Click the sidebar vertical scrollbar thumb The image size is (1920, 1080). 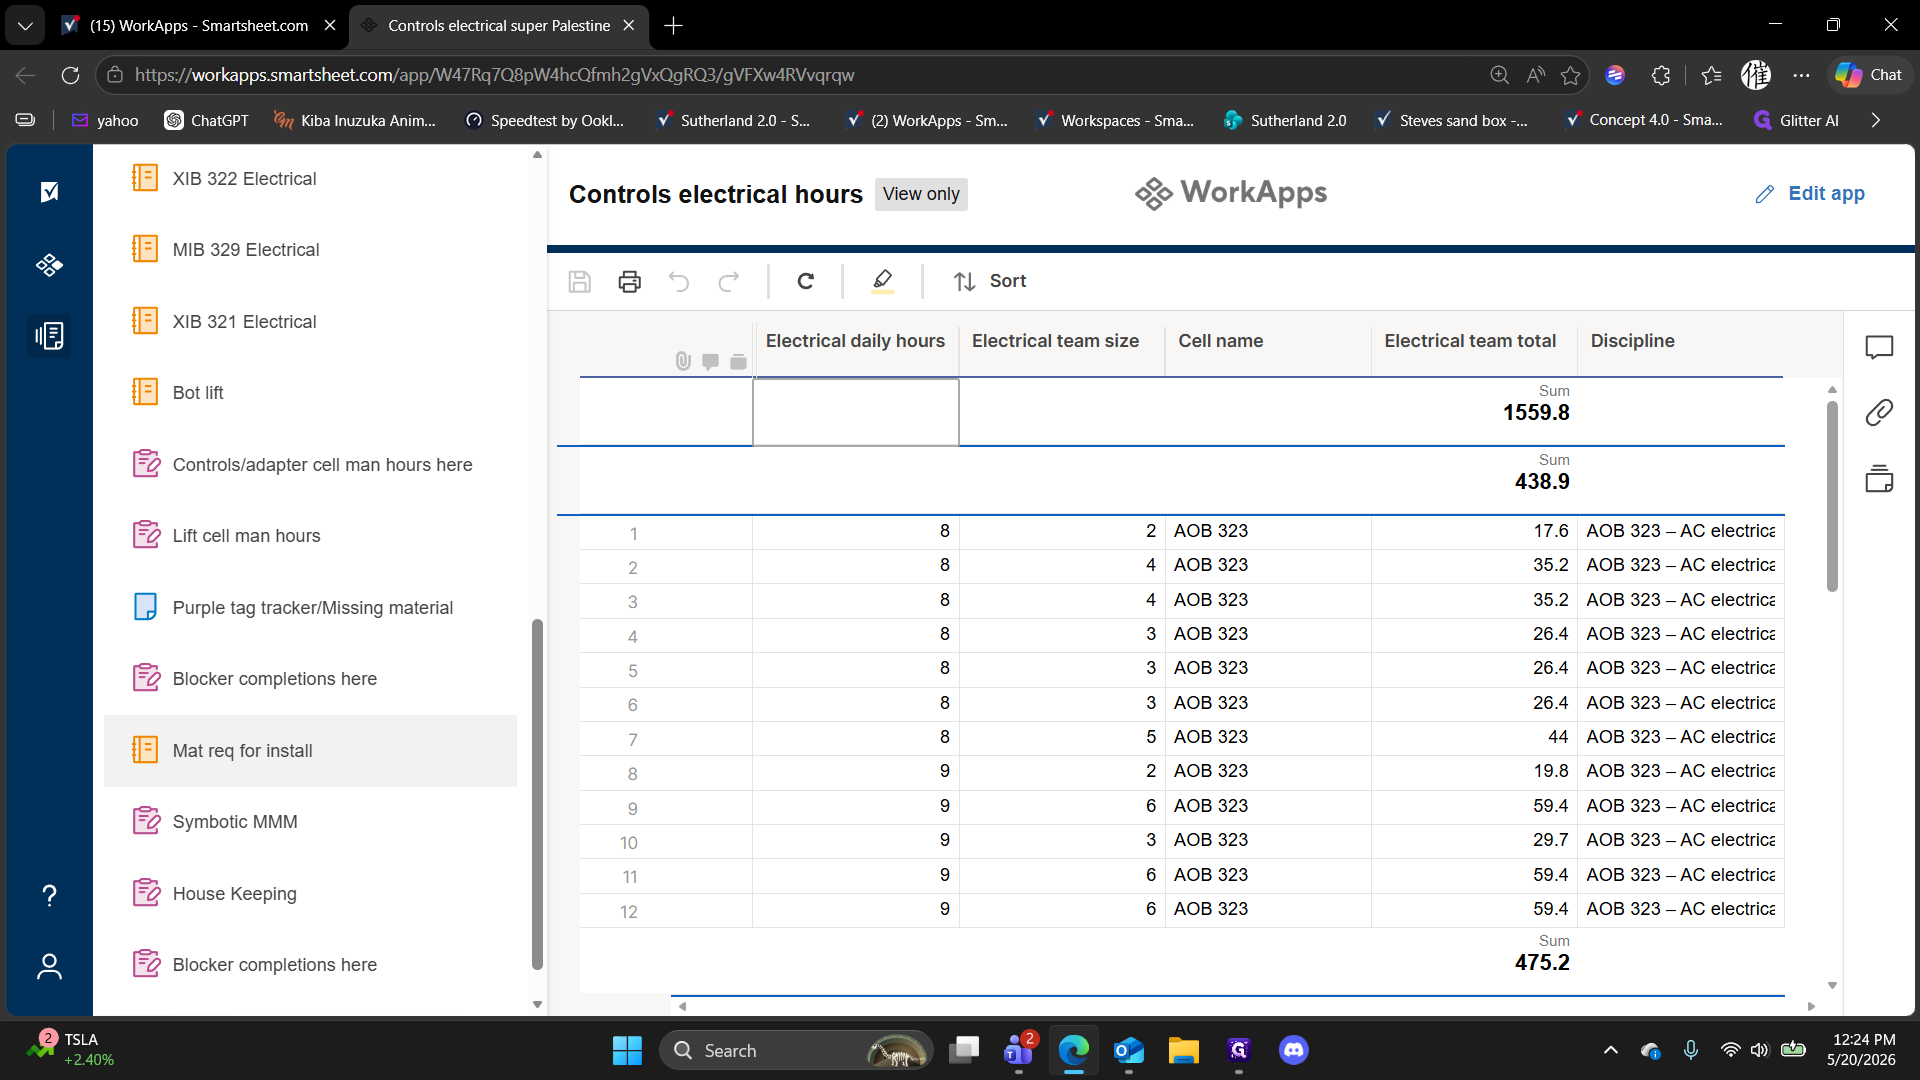coord(537,794)
